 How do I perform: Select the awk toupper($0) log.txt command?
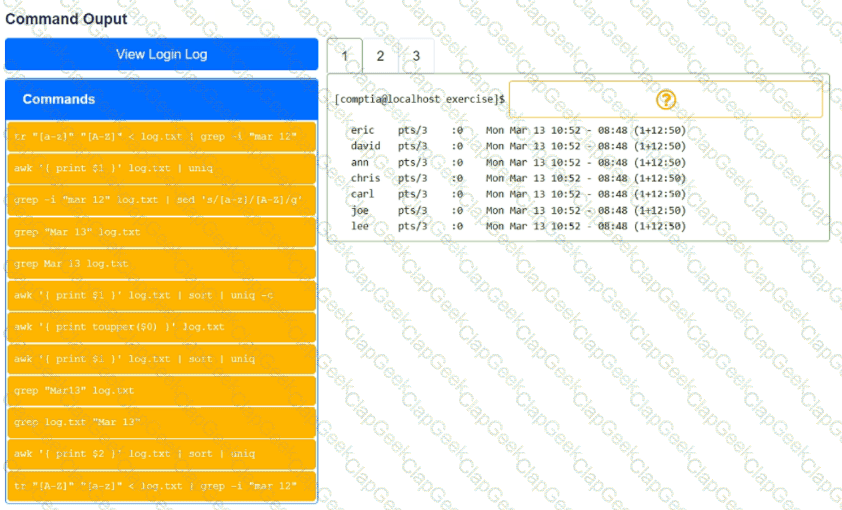[x=161, y=327]
